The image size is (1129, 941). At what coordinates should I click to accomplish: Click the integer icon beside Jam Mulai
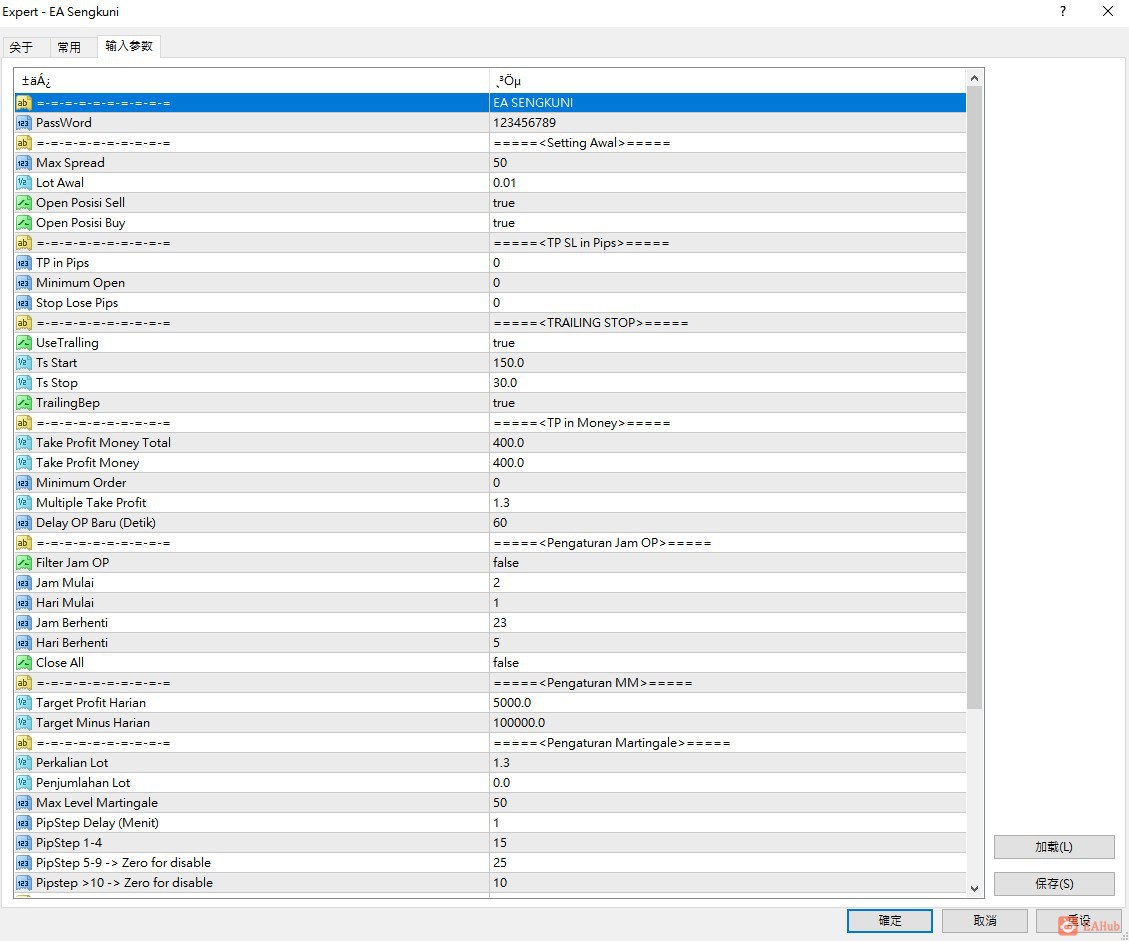click(24, 583)
